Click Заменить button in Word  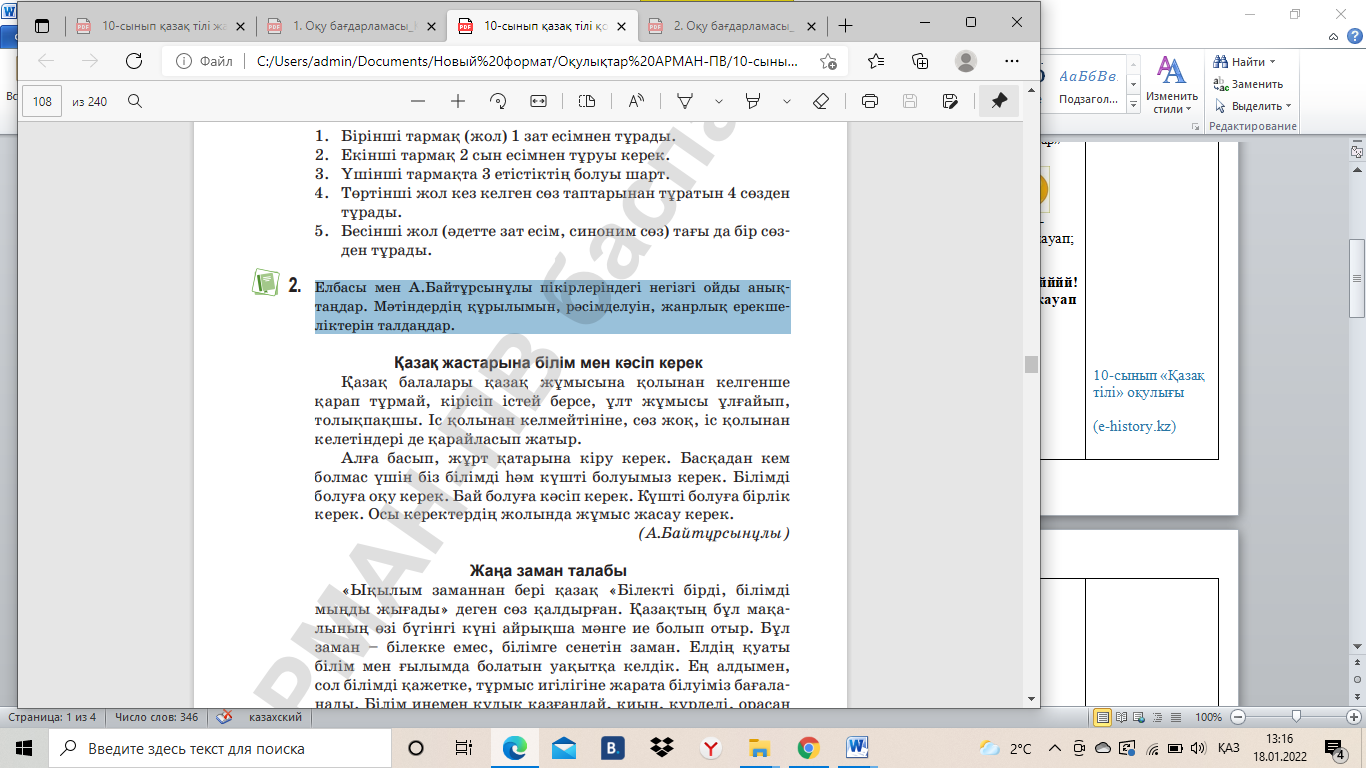[1248, 84]
